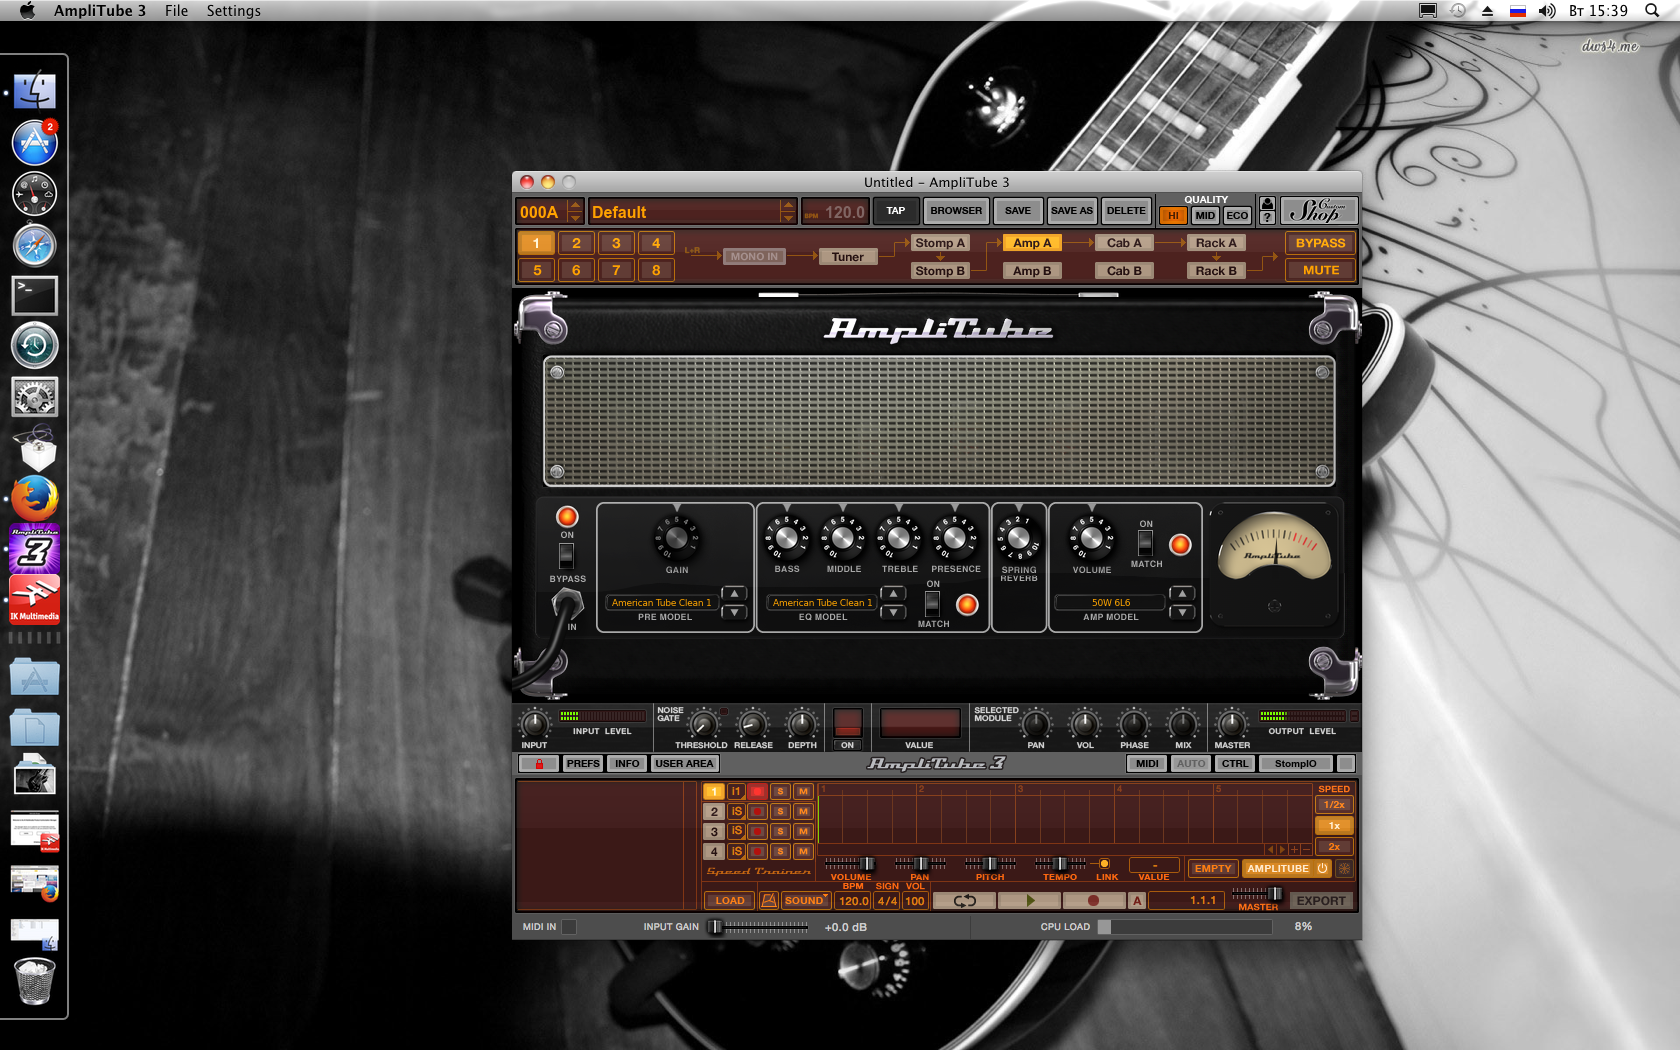Step the 000A preset number stepper
The image size is (1680, 1050).
575,211
